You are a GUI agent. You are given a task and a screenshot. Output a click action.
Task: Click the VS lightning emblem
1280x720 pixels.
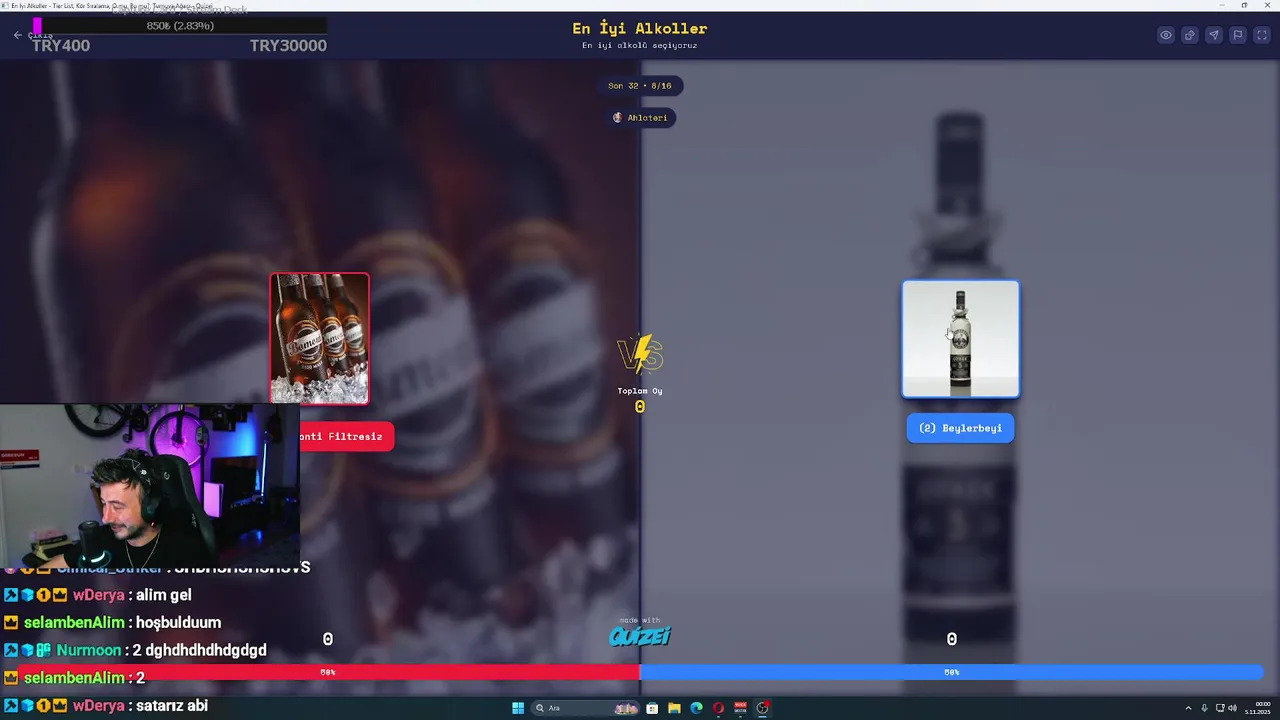pos(640,354)
